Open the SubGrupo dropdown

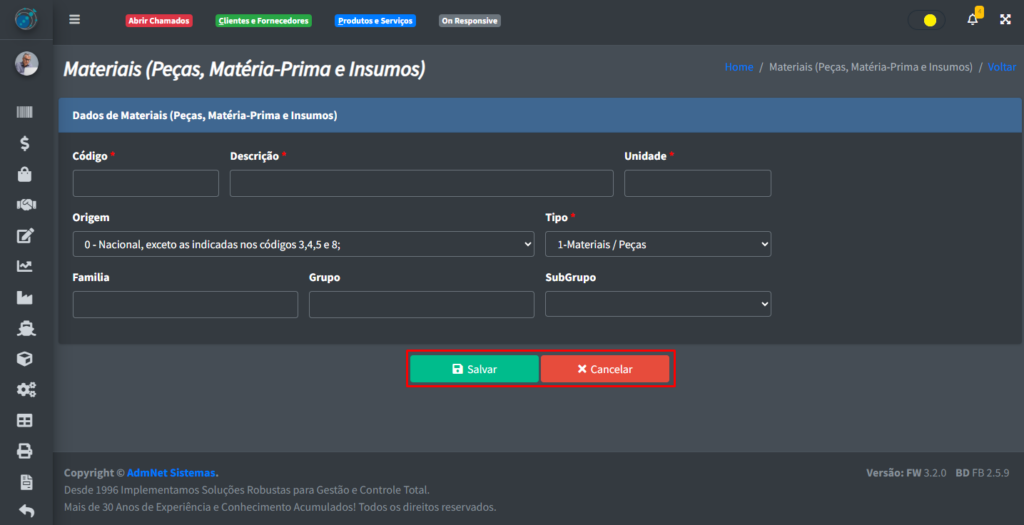pos(657,304)
